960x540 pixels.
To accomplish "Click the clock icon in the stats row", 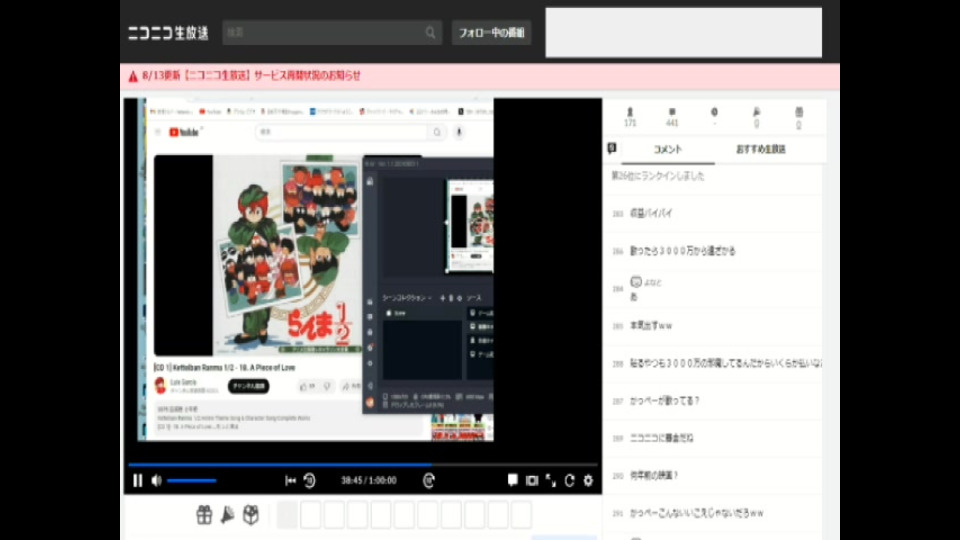I will click(x=714, y=112).
